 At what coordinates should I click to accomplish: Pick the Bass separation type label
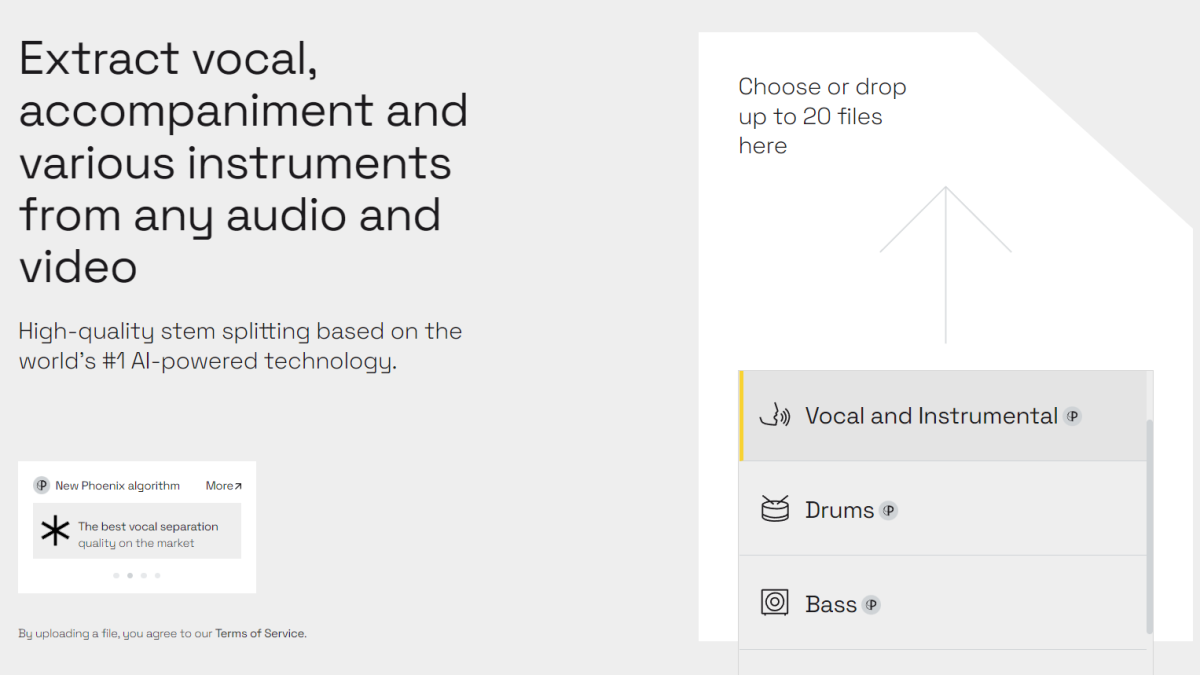point(831,604)
